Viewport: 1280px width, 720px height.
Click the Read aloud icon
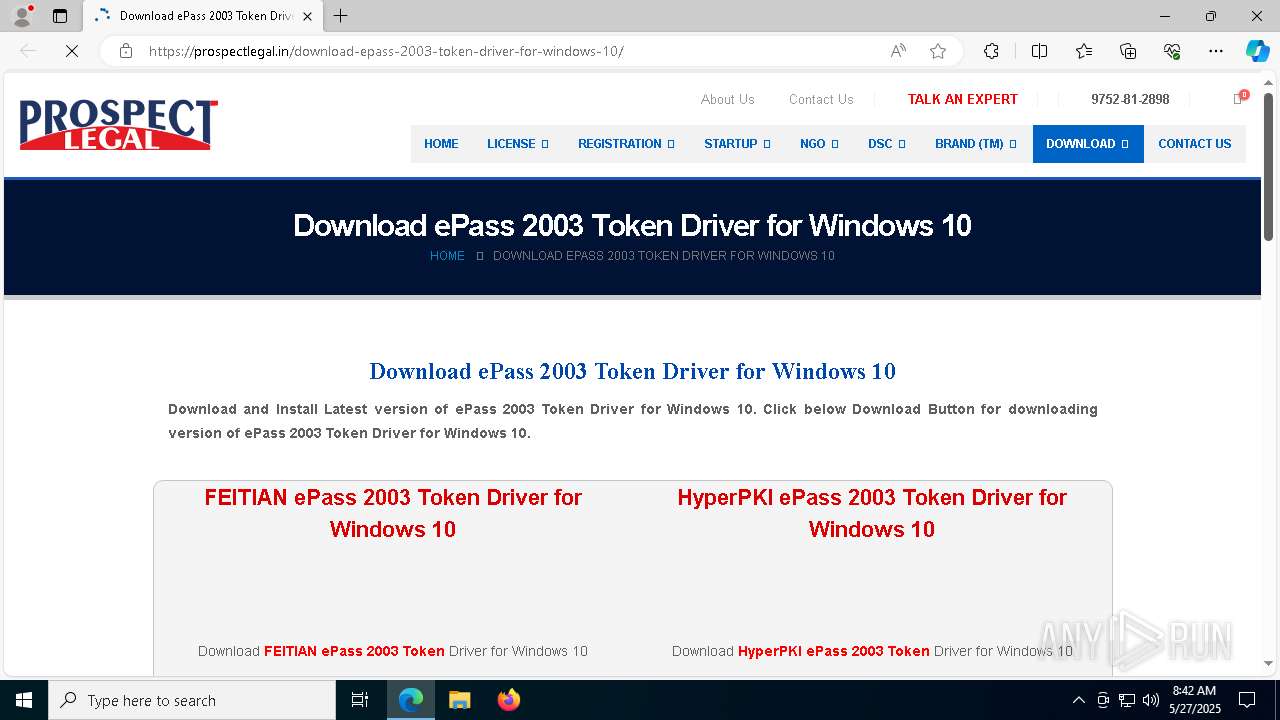pos(898,51)
